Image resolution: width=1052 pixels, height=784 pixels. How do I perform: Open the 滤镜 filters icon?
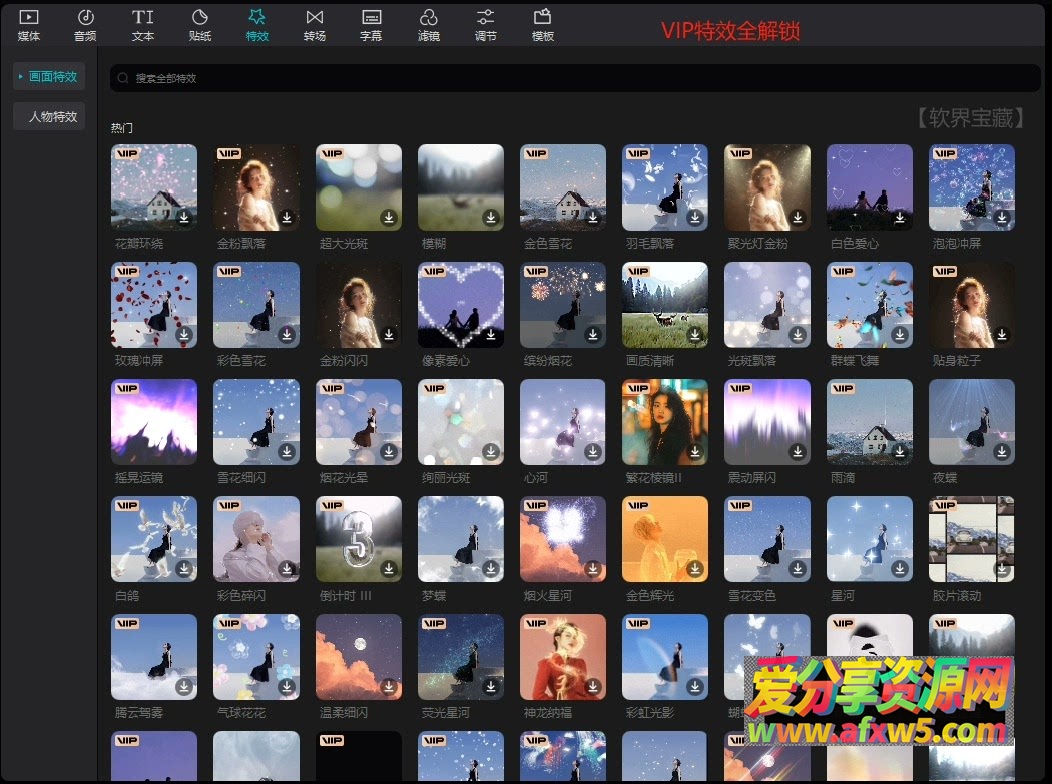[428, 18]
